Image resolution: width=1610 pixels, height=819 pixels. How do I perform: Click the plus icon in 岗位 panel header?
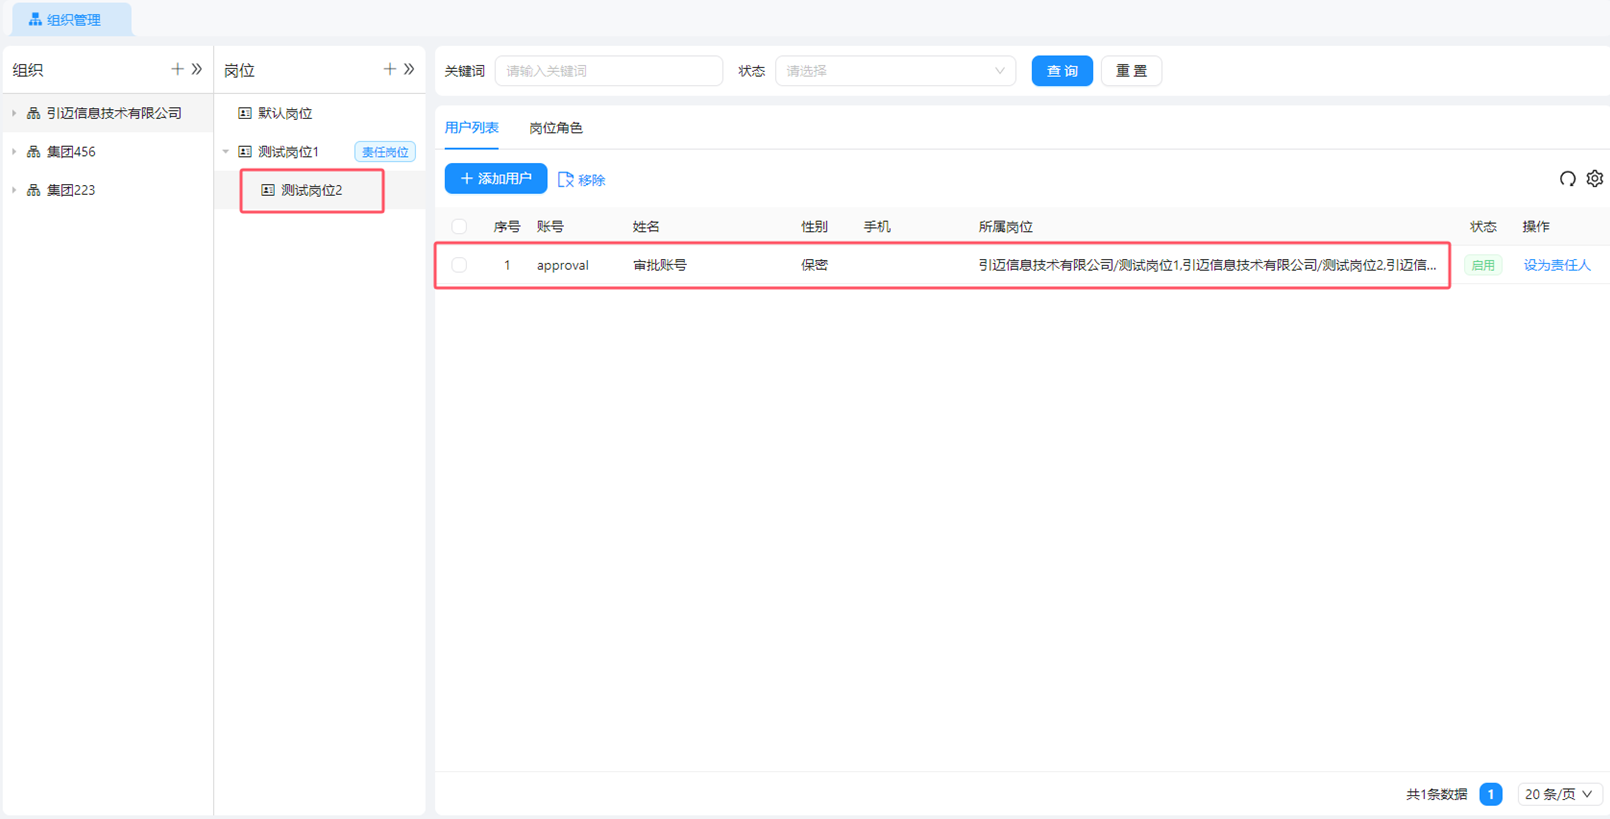click(x=389, y=69)
